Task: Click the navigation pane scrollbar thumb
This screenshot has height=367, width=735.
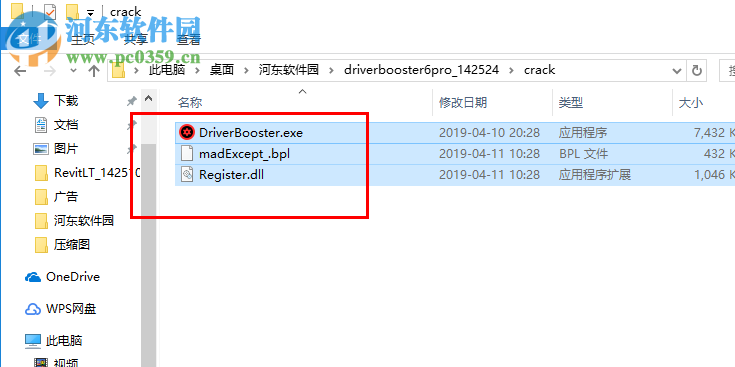Action: click(x=149, y=255)
